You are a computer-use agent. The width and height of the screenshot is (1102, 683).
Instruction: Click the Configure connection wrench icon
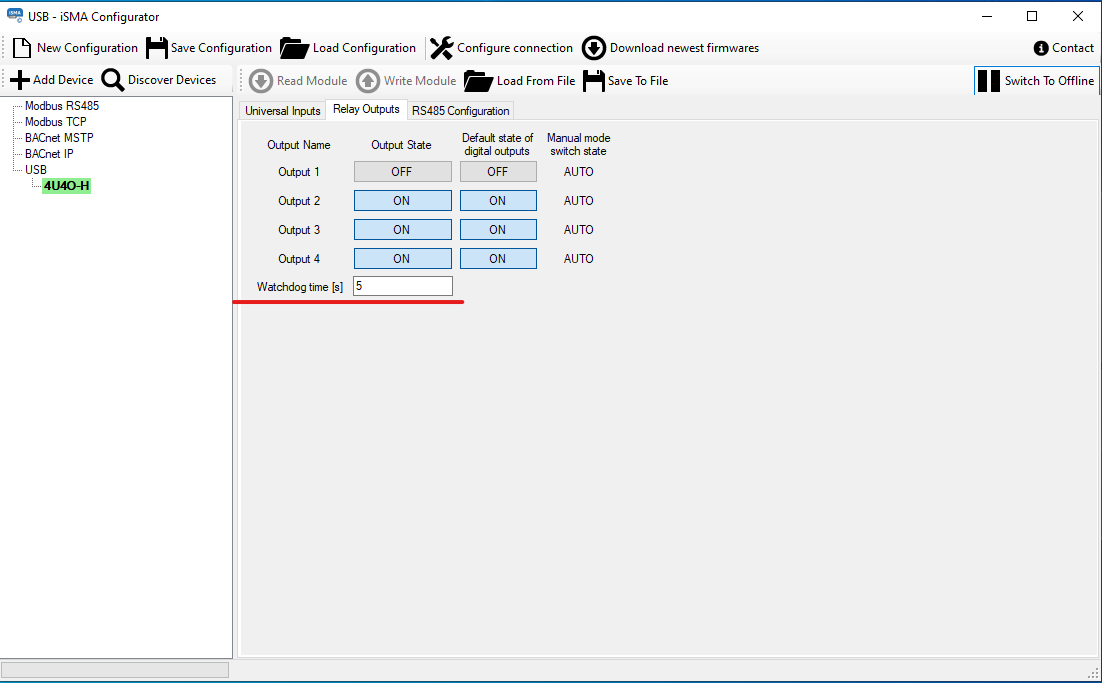point(441,48)
